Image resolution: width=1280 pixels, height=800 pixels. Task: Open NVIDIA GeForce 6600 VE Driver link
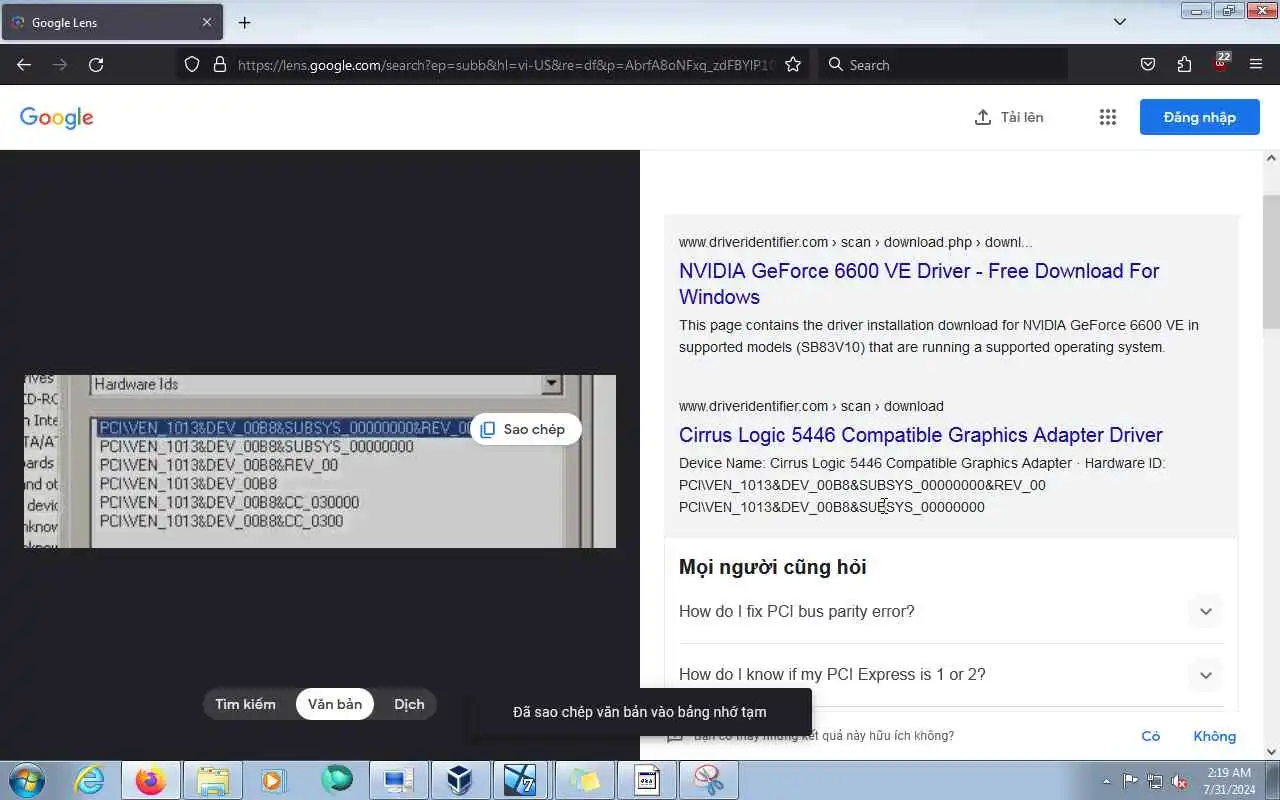pos(919,284)
